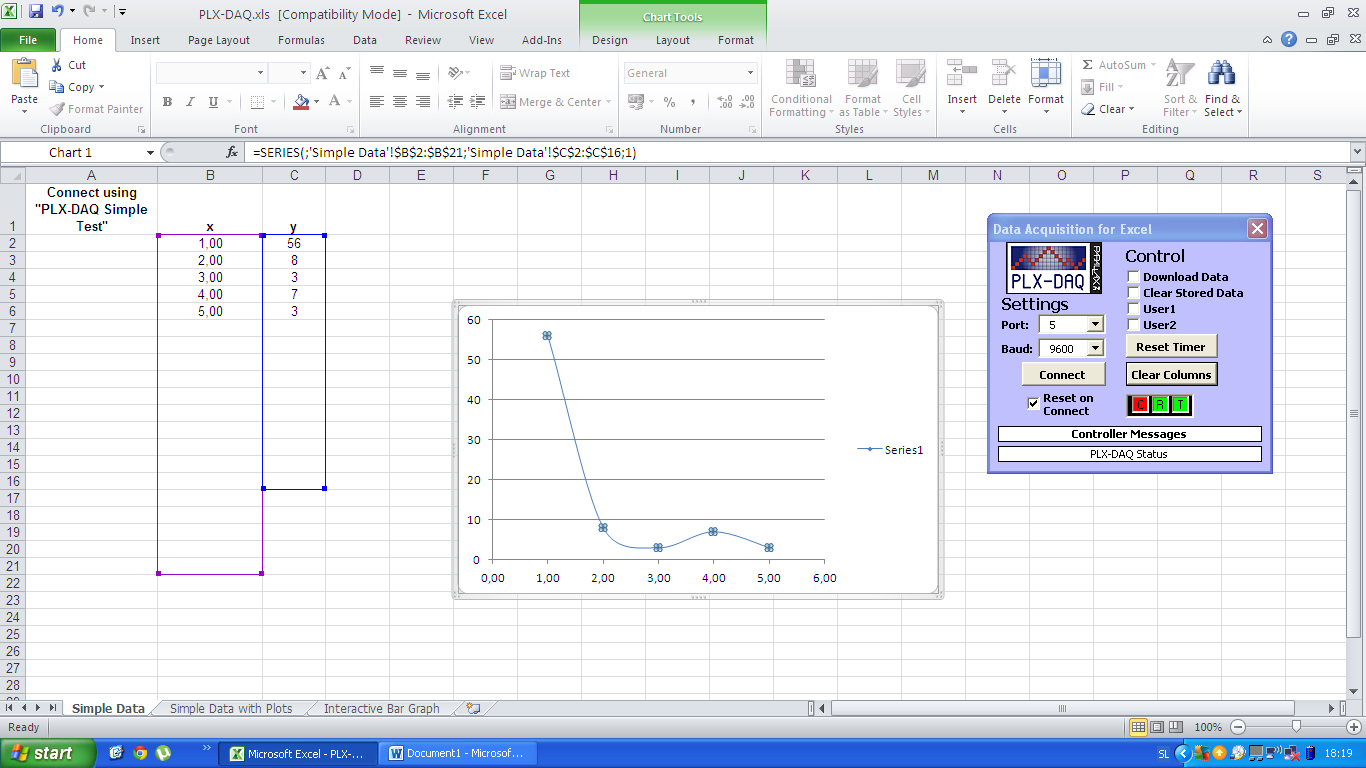Viewport: 1366px width, 768px height.
Task: Click the Percent Style icon
Action: tap(668, 102)
